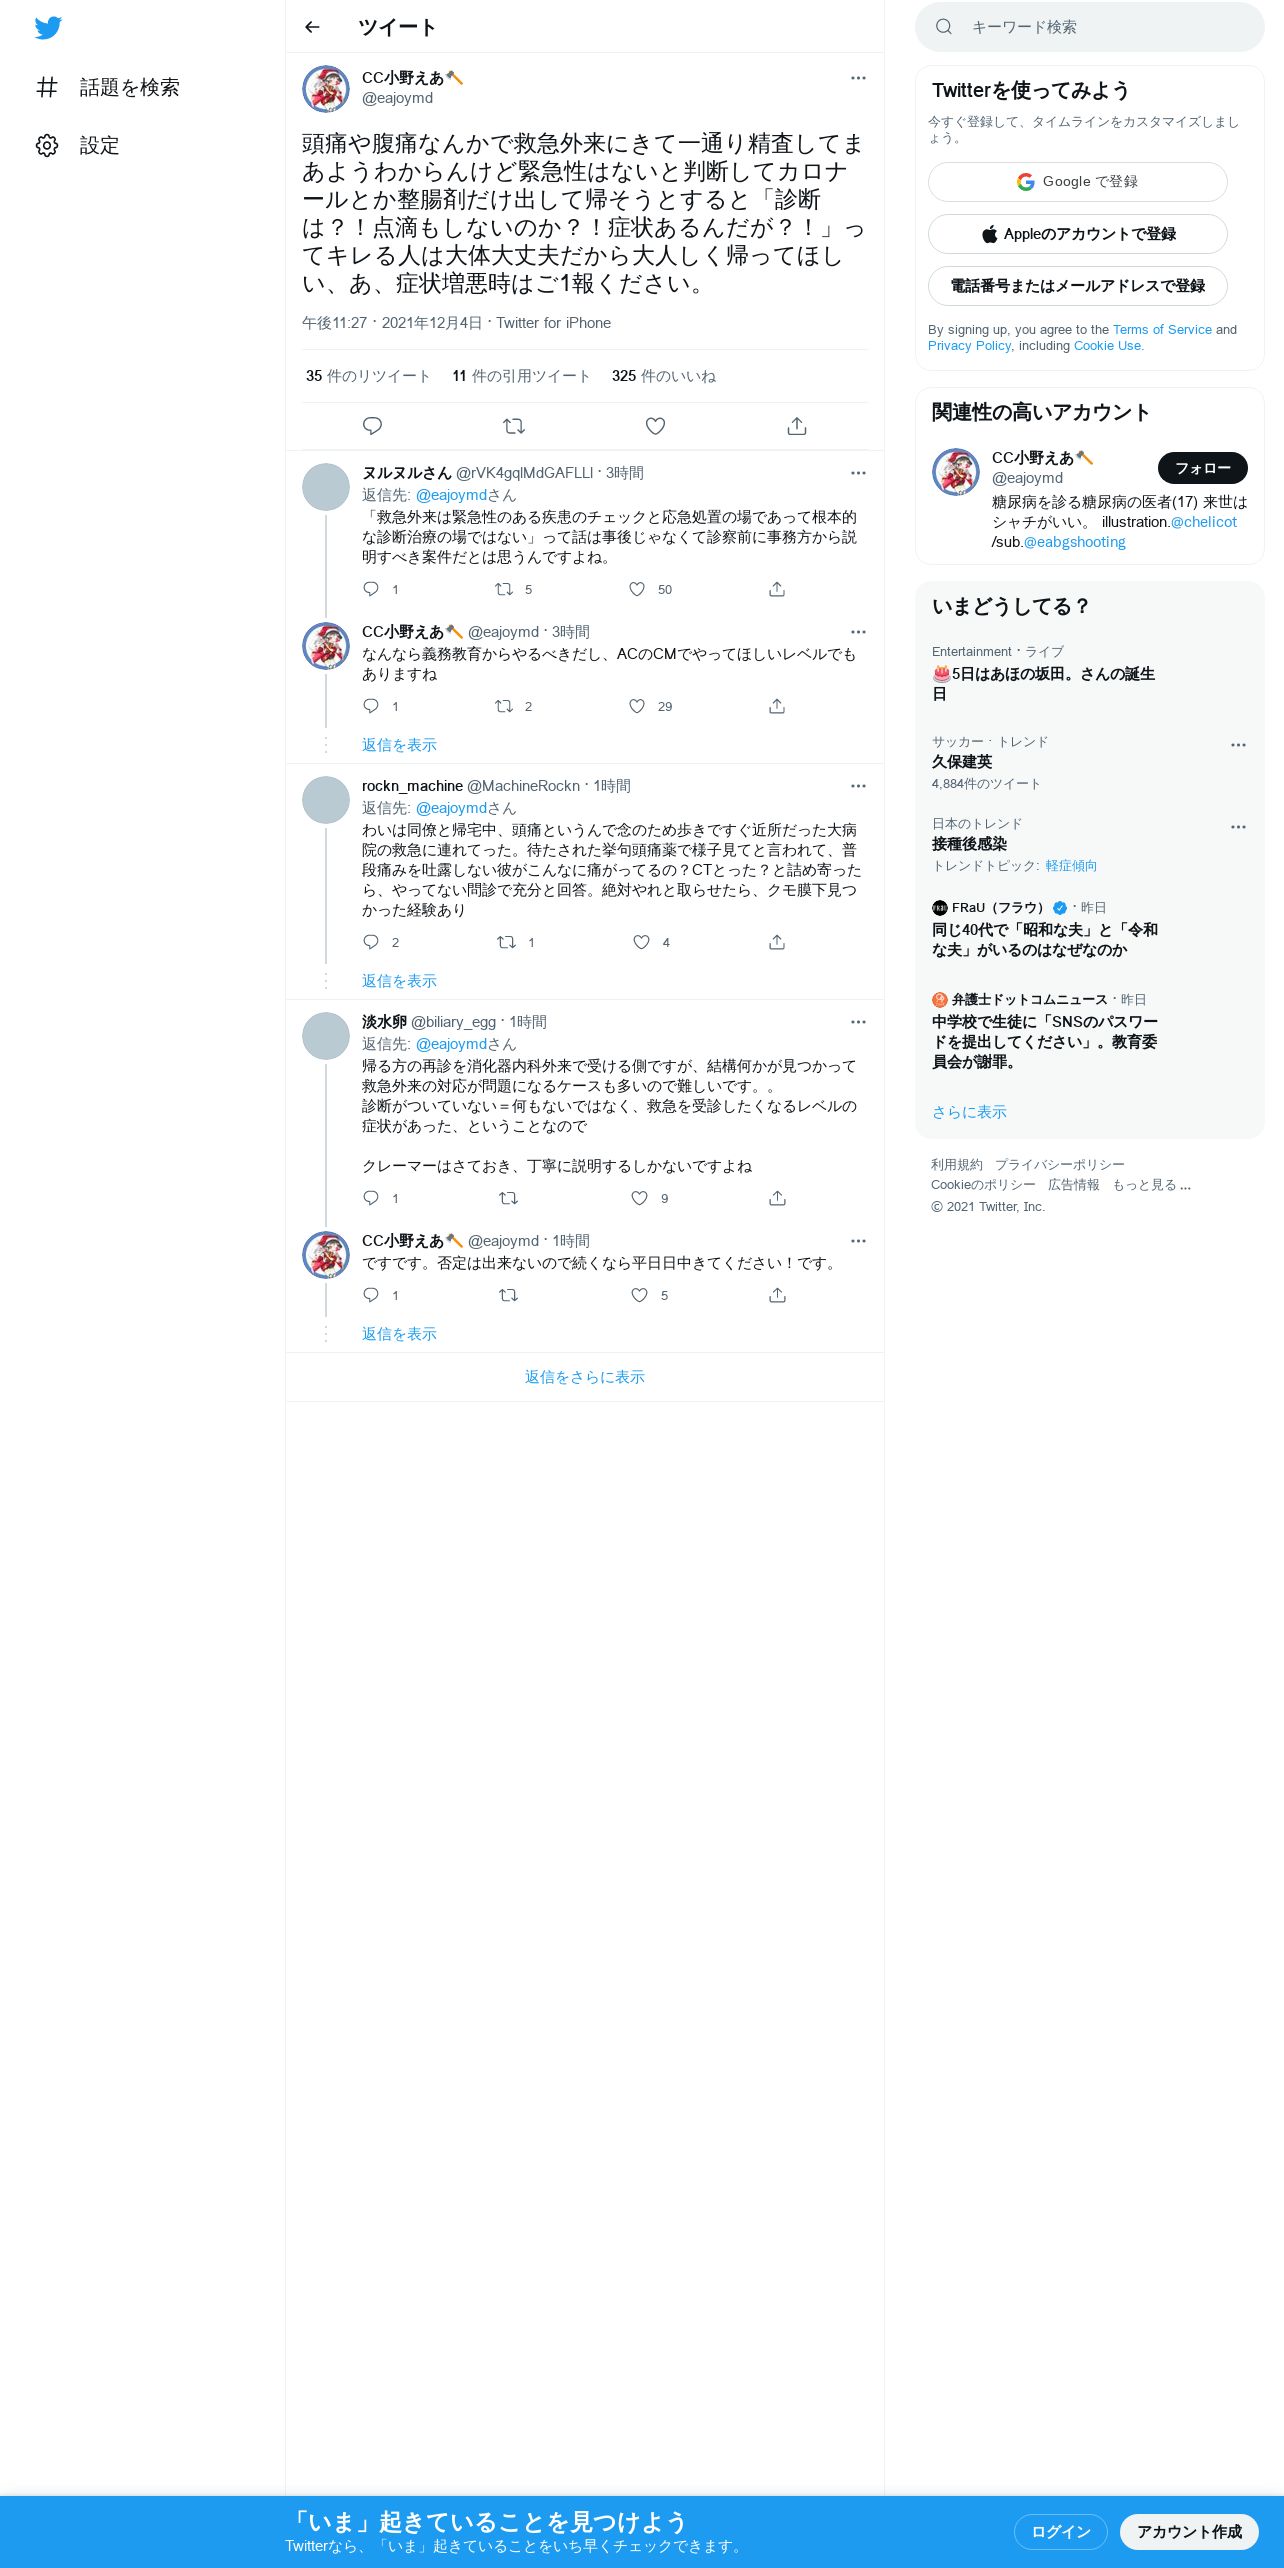The height and width of the screenshot is (2568, 1284).
Task: Click the Twitter bird logo
Action: tap(48, 27)
